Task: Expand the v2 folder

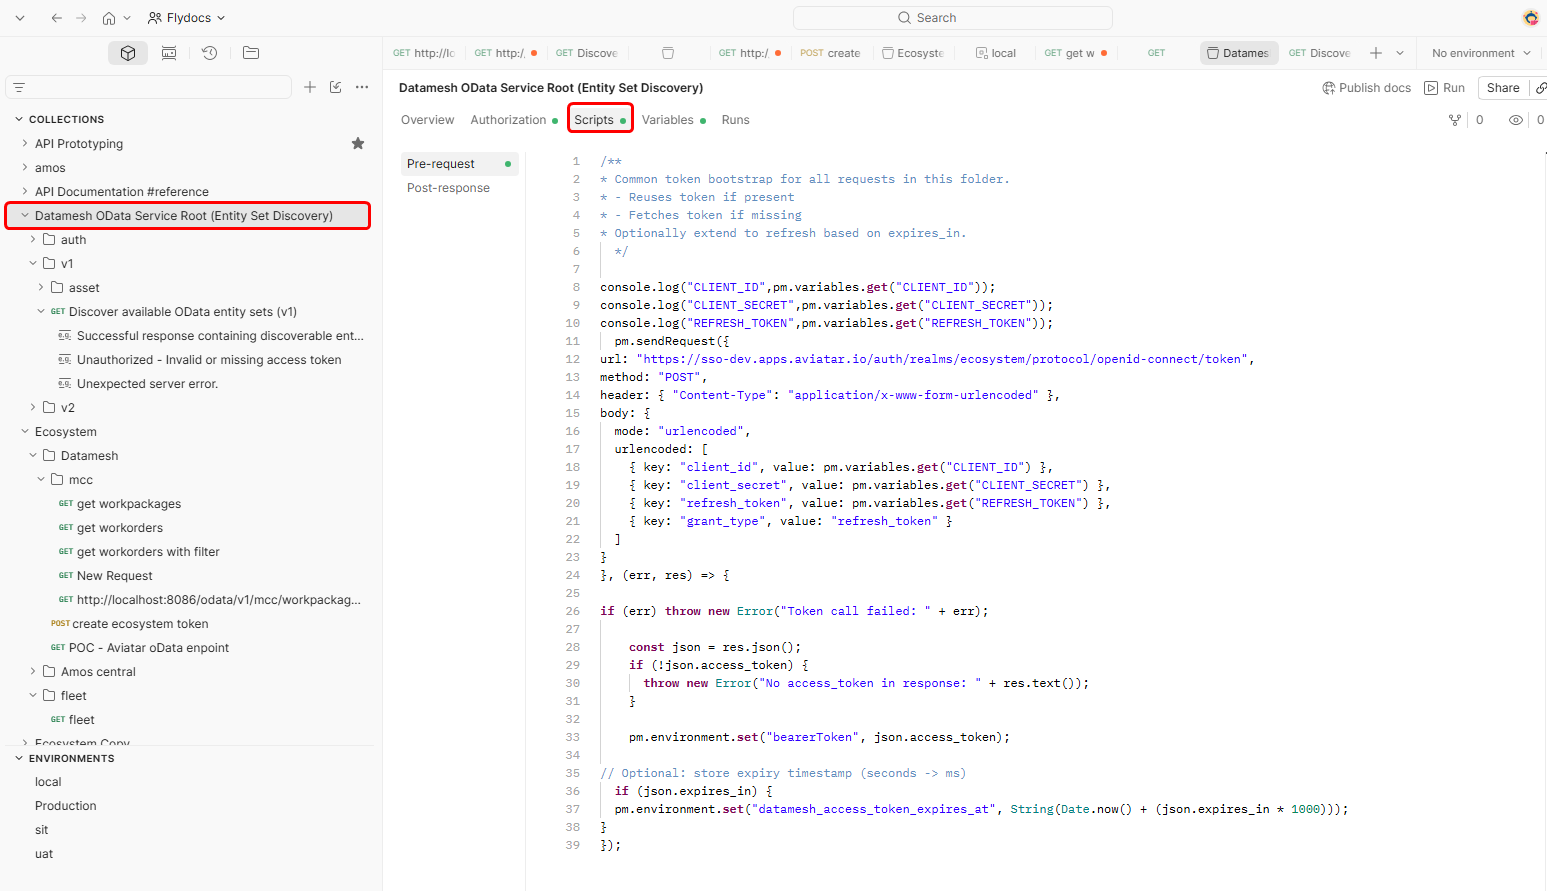Action: click(33, 407)
